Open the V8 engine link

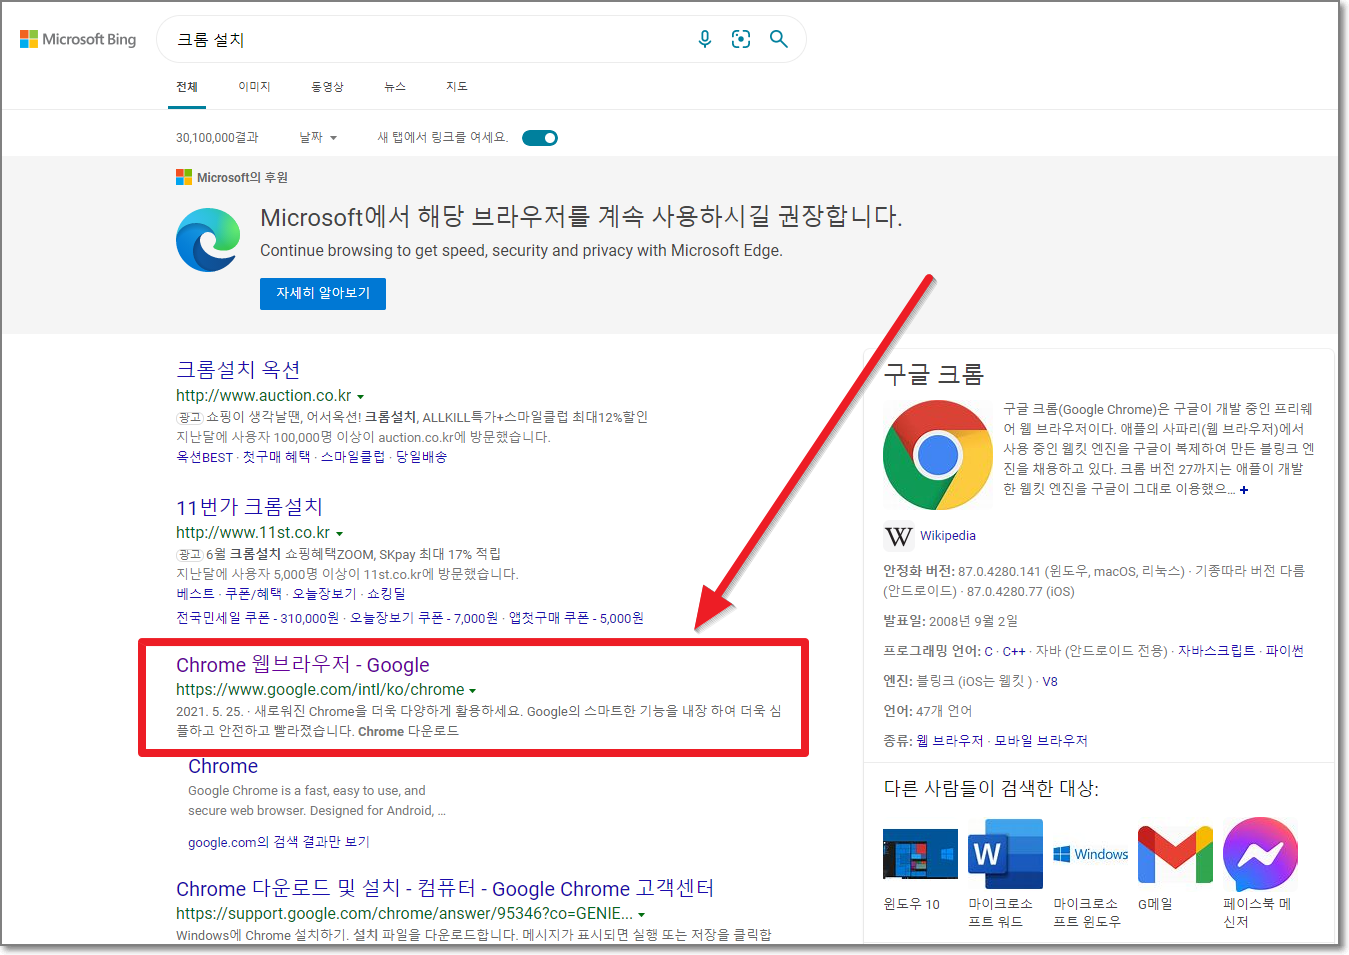(x=1050, y=681)
